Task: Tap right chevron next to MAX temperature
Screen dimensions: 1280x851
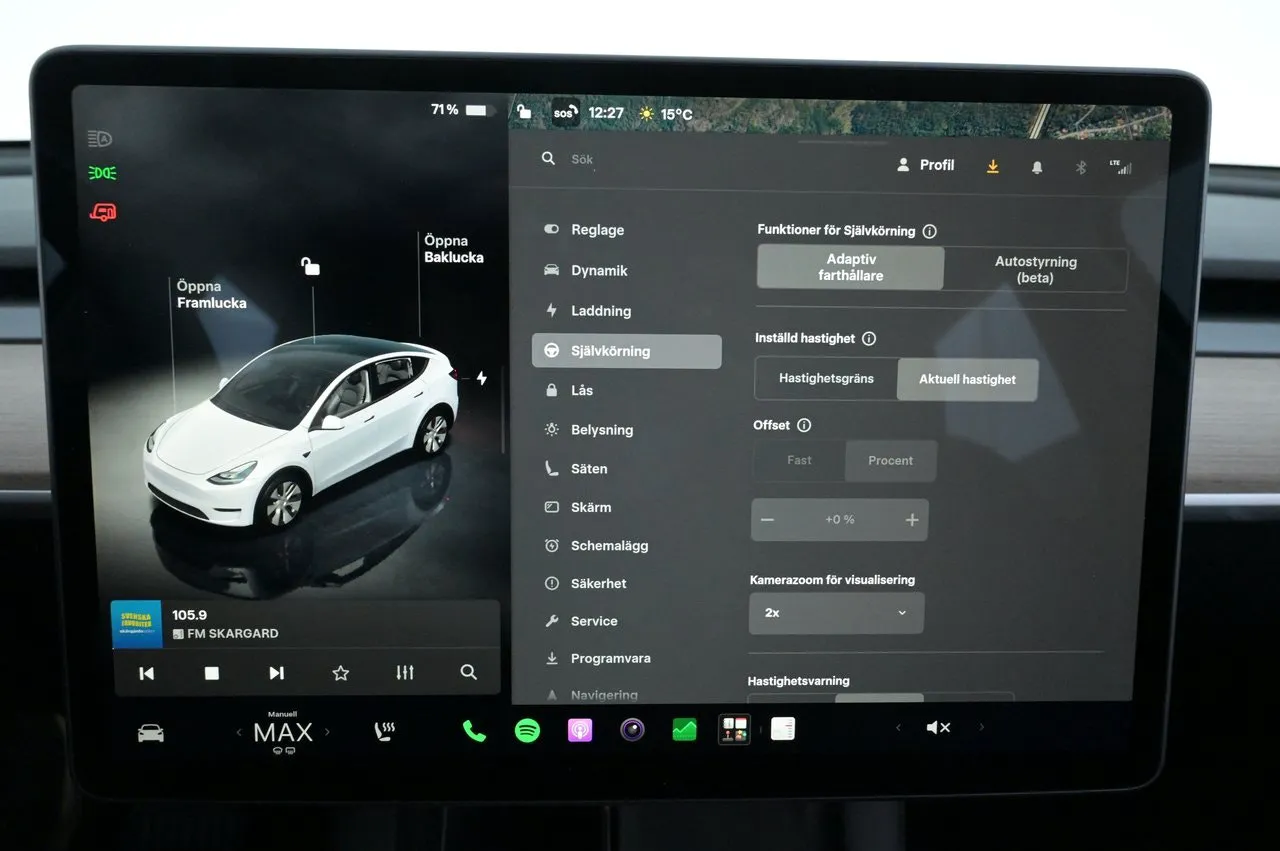Action: pos(327,733)
